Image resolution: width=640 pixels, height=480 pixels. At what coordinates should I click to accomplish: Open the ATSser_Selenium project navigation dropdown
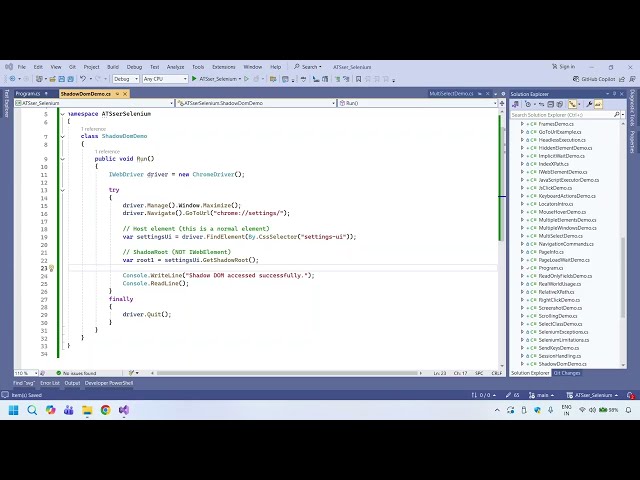(94, 103)
